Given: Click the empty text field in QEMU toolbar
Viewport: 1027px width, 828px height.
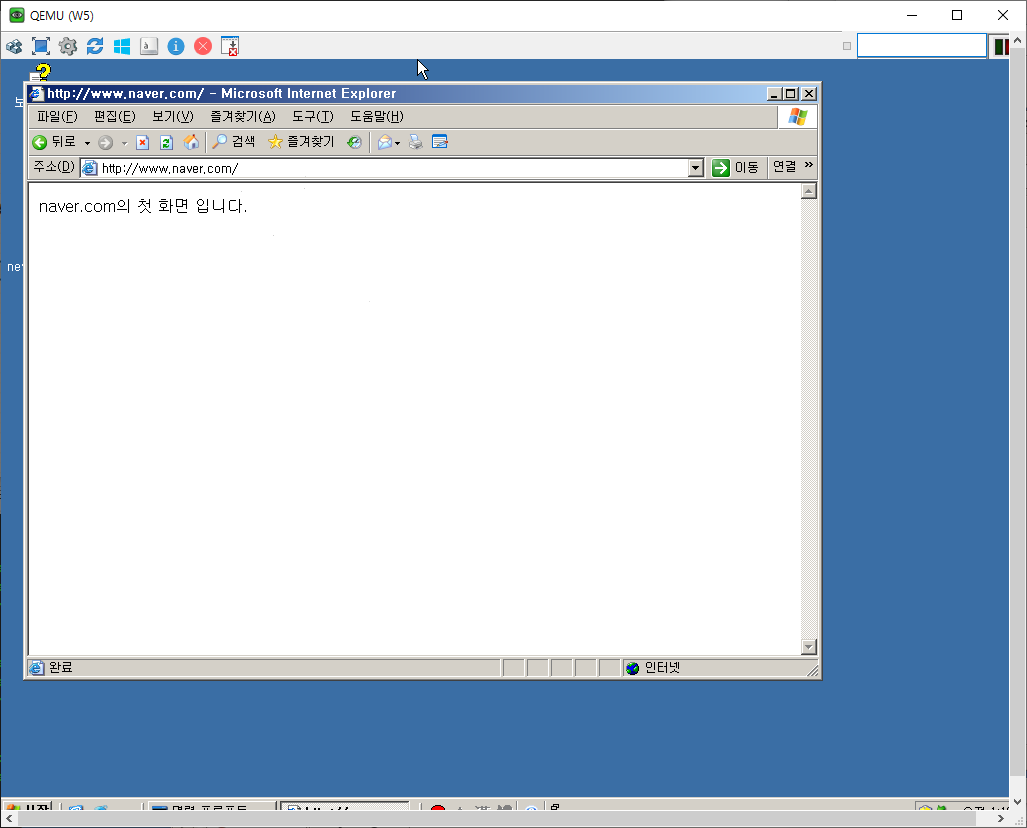Looking at the screenshot, I should coord(922,46).
